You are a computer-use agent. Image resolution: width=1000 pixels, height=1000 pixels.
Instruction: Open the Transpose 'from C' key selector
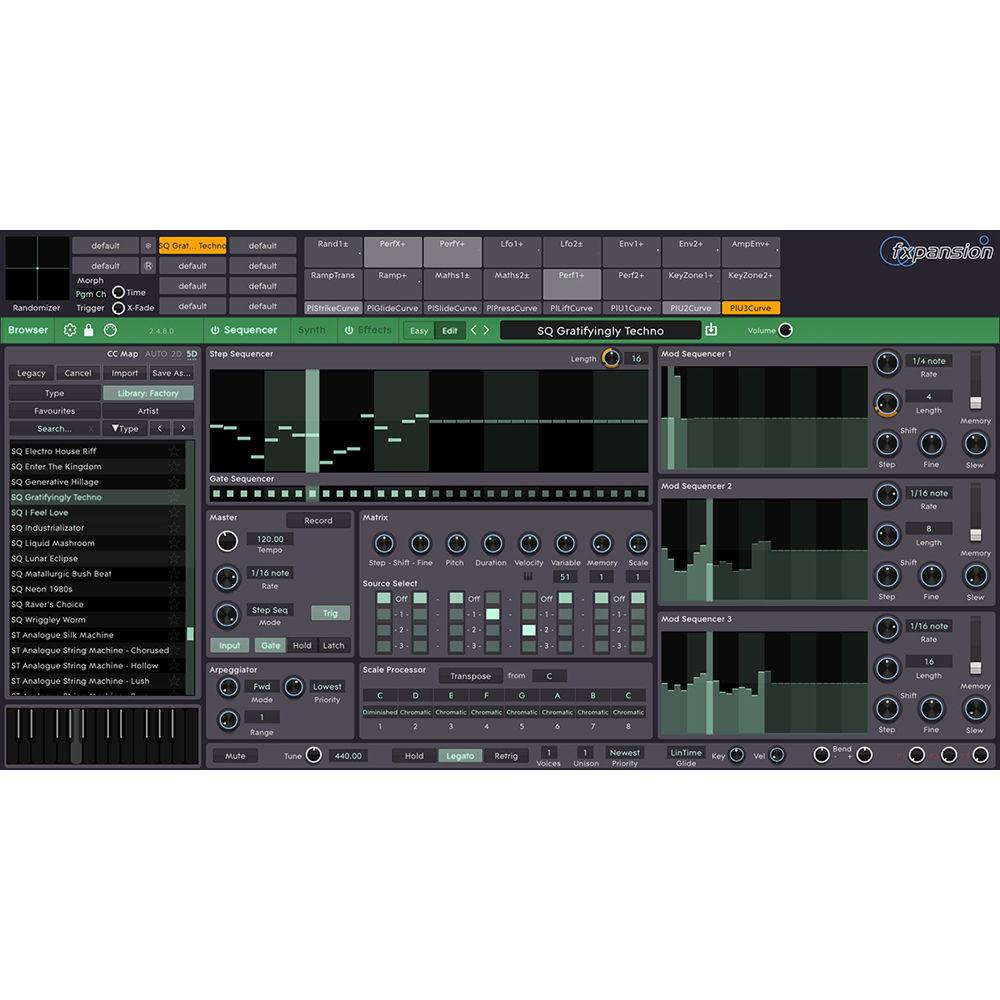coord(548,675)
